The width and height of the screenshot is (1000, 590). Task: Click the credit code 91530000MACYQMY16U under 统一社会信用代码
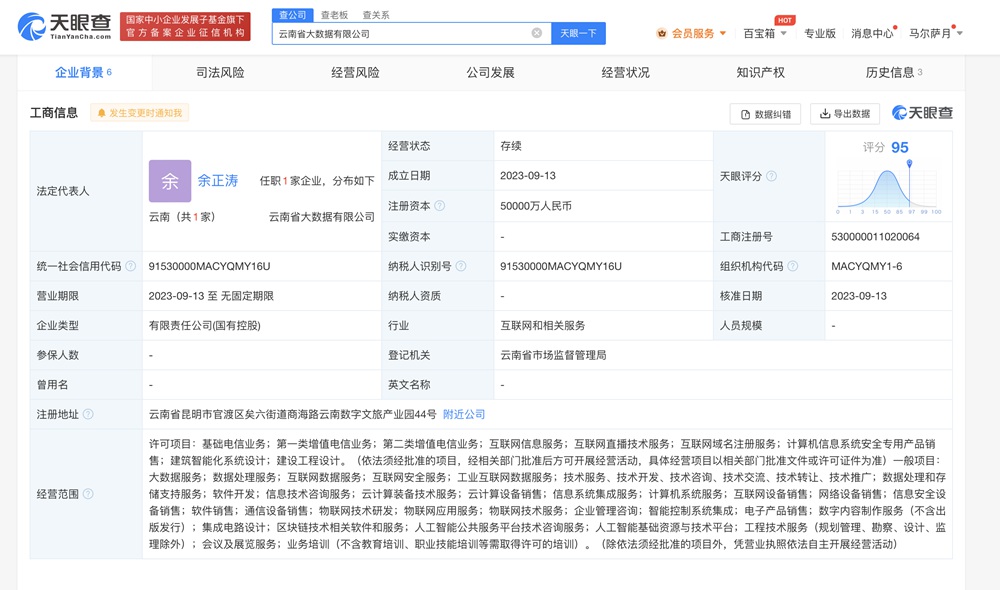209,266
